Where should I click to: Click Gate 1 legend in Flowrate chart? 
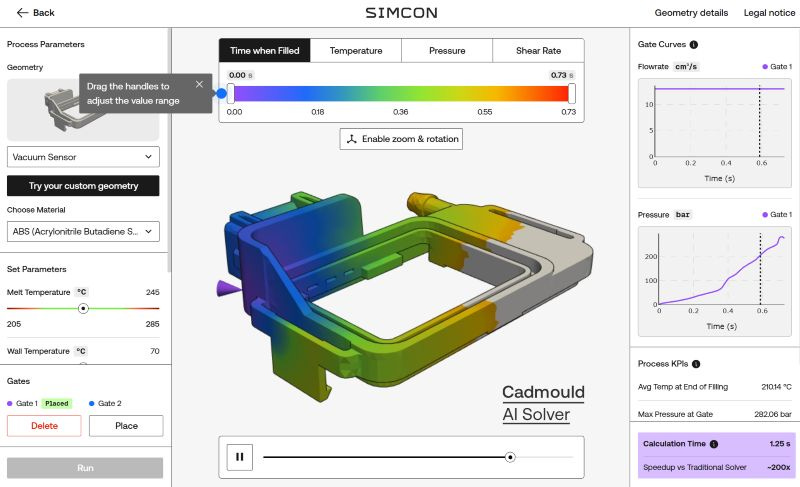click(x=777, y=67)
